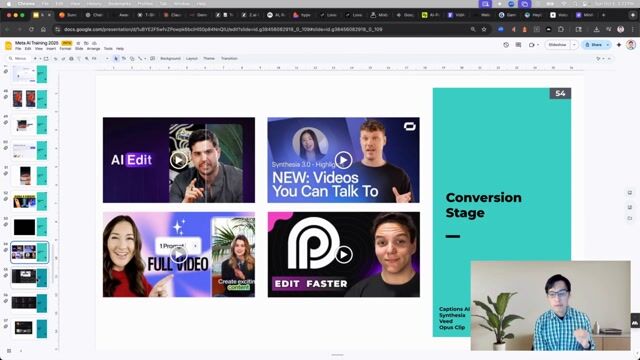Open a new Chrome tab with plus button
640x360 pixels.
pos(604,15)
